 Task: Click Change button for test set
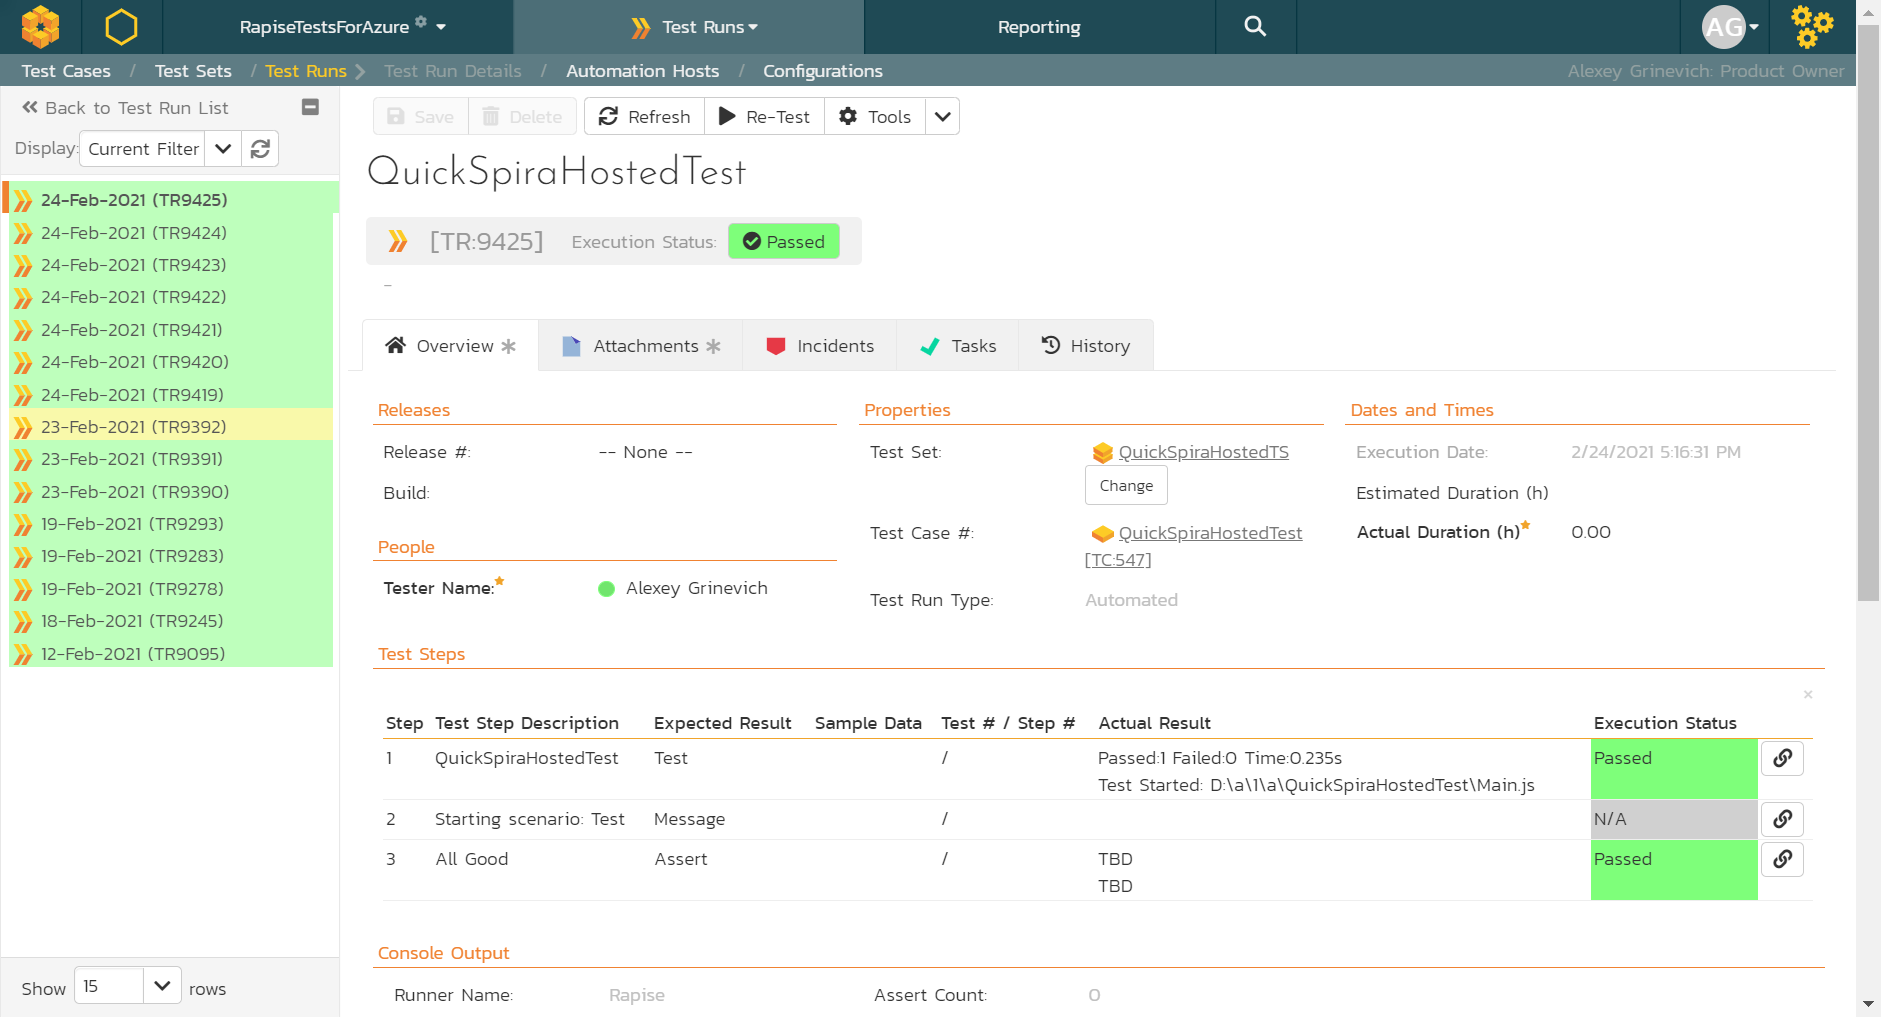tap(1126, 485)
